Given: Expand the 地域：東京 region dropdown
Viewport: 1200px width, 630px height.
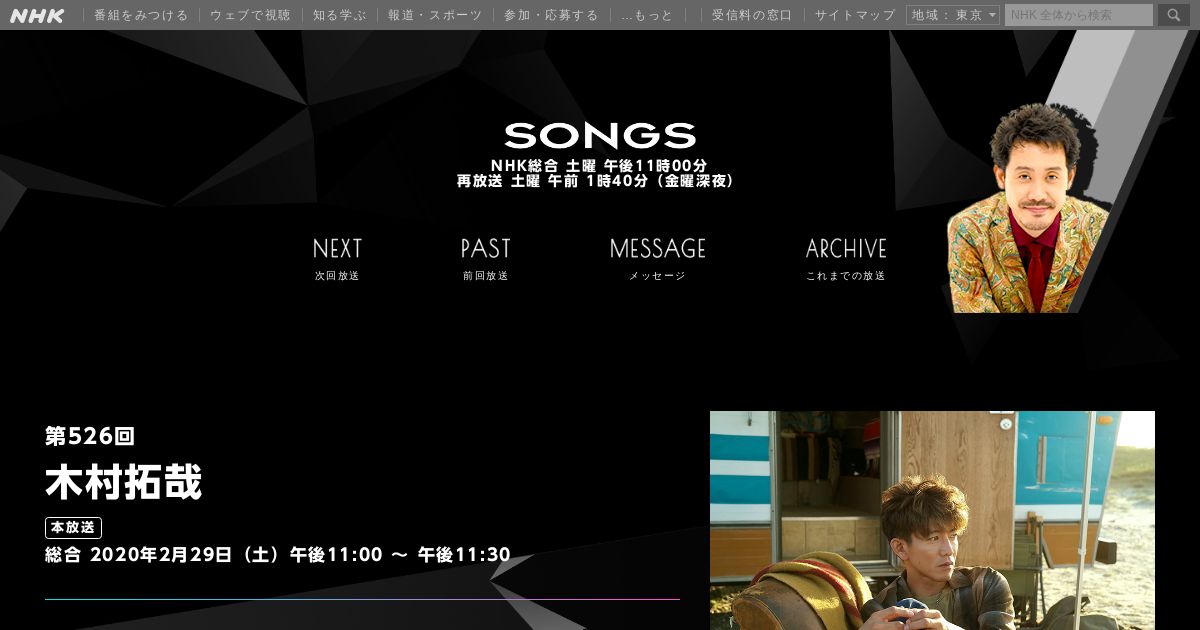Looking at the screenshot, I should (953, 15).
